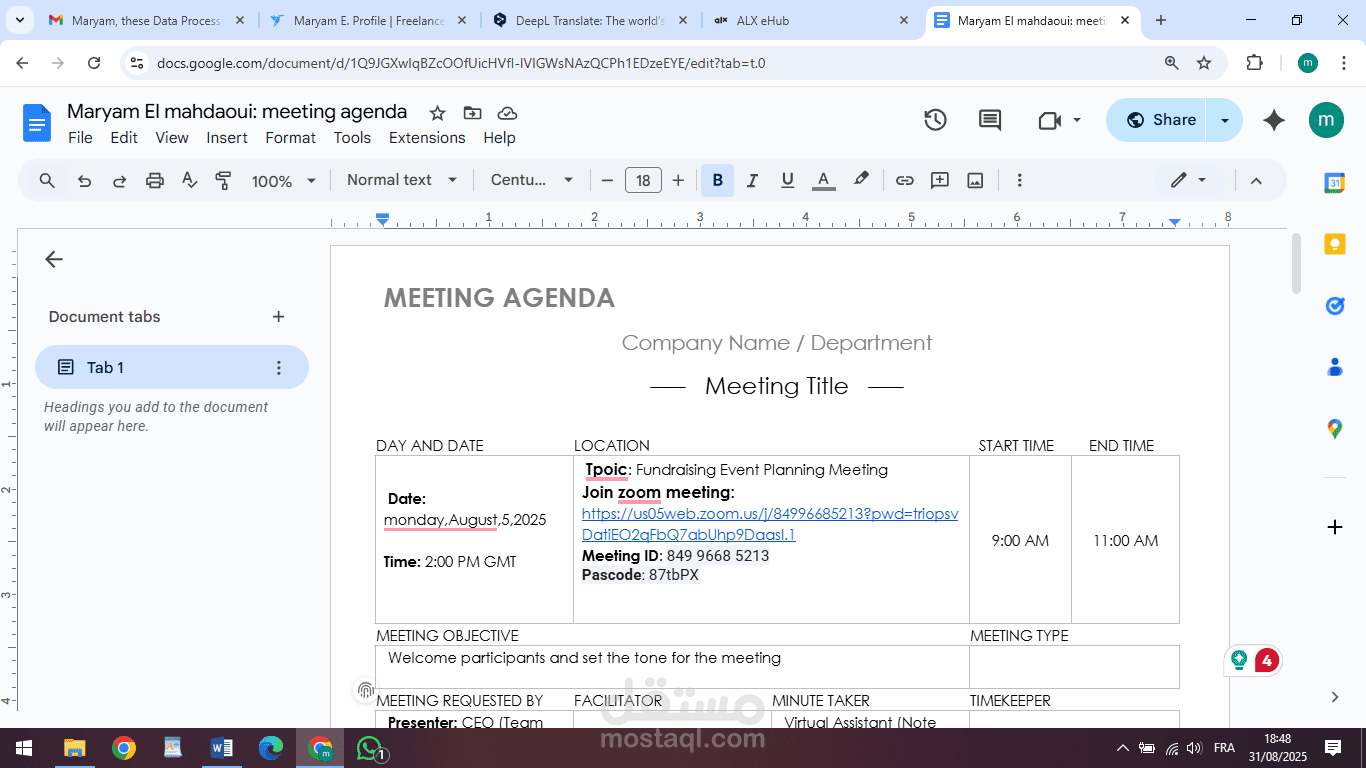Hide the menus with the up chevron
This screenshot has width=1366, height=768.
click(1256, 181)
